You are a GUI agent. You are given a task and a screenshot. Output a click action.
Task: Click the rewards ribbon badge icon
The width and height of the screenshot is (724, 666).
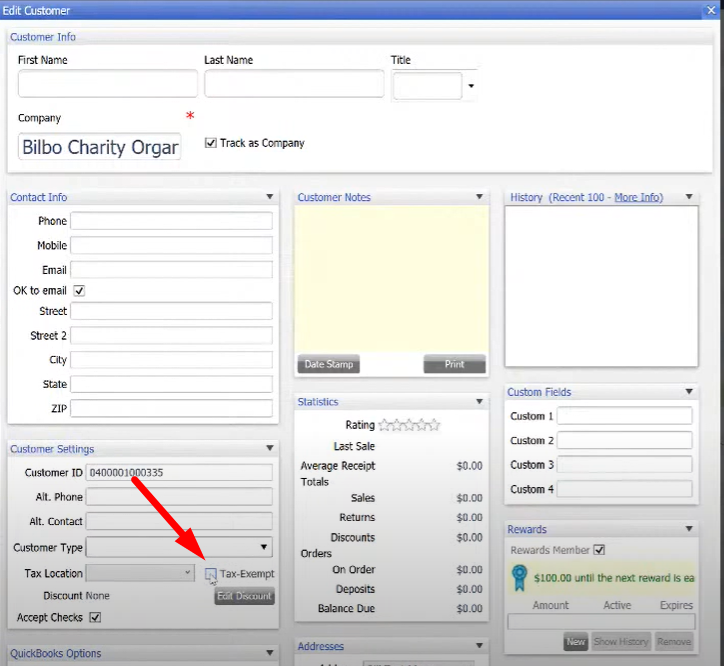(519, 578)
